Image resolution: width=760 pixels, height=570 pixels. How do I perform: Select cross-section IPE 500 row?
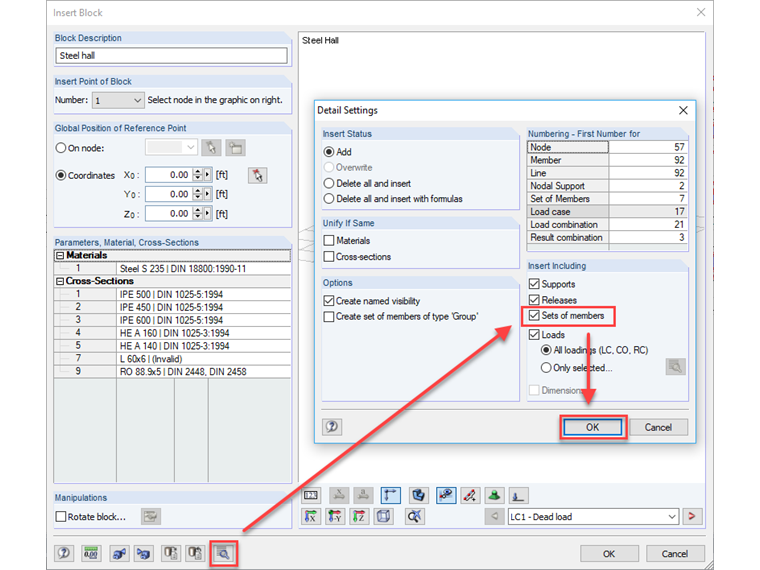(172, 295)
